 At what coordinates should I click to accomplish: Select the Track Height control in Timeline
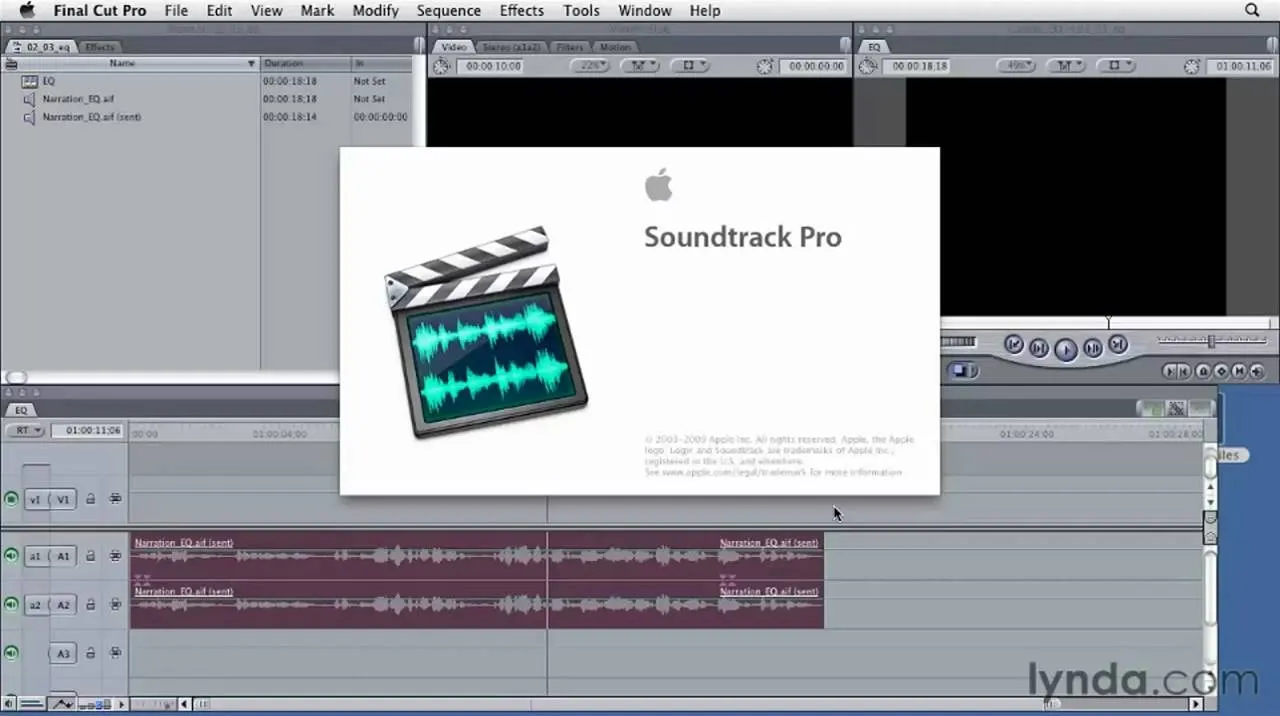click(x=93, y=704)
